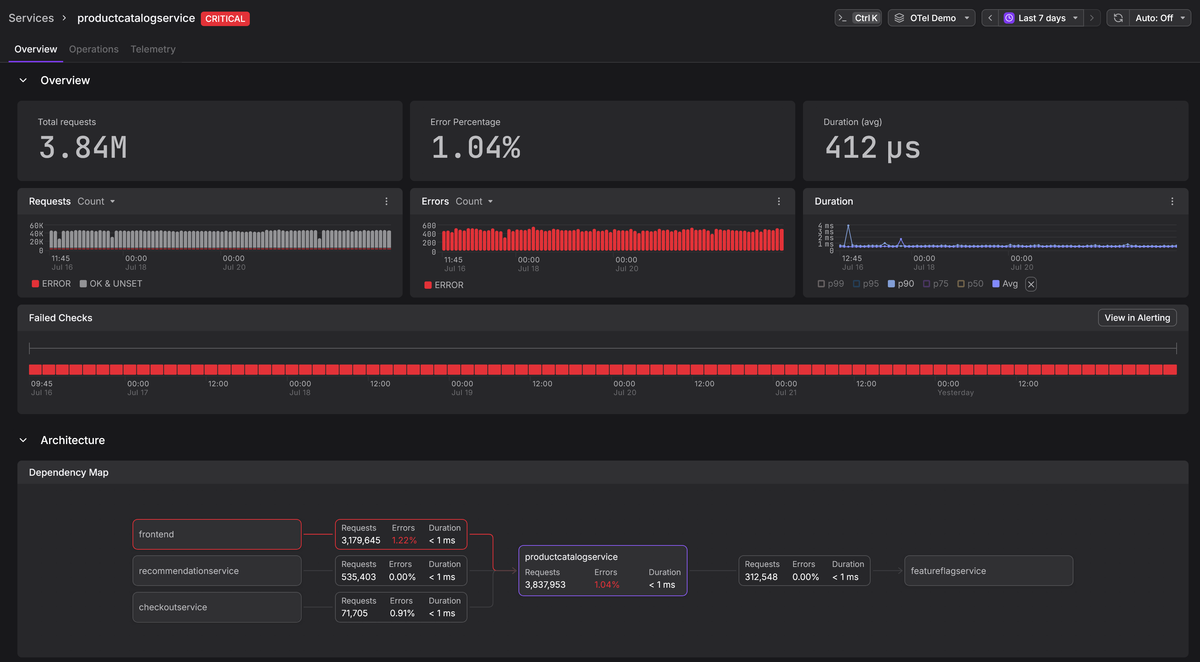
Task: Select the frontend node in dependency map
Action: click(217, 534)
